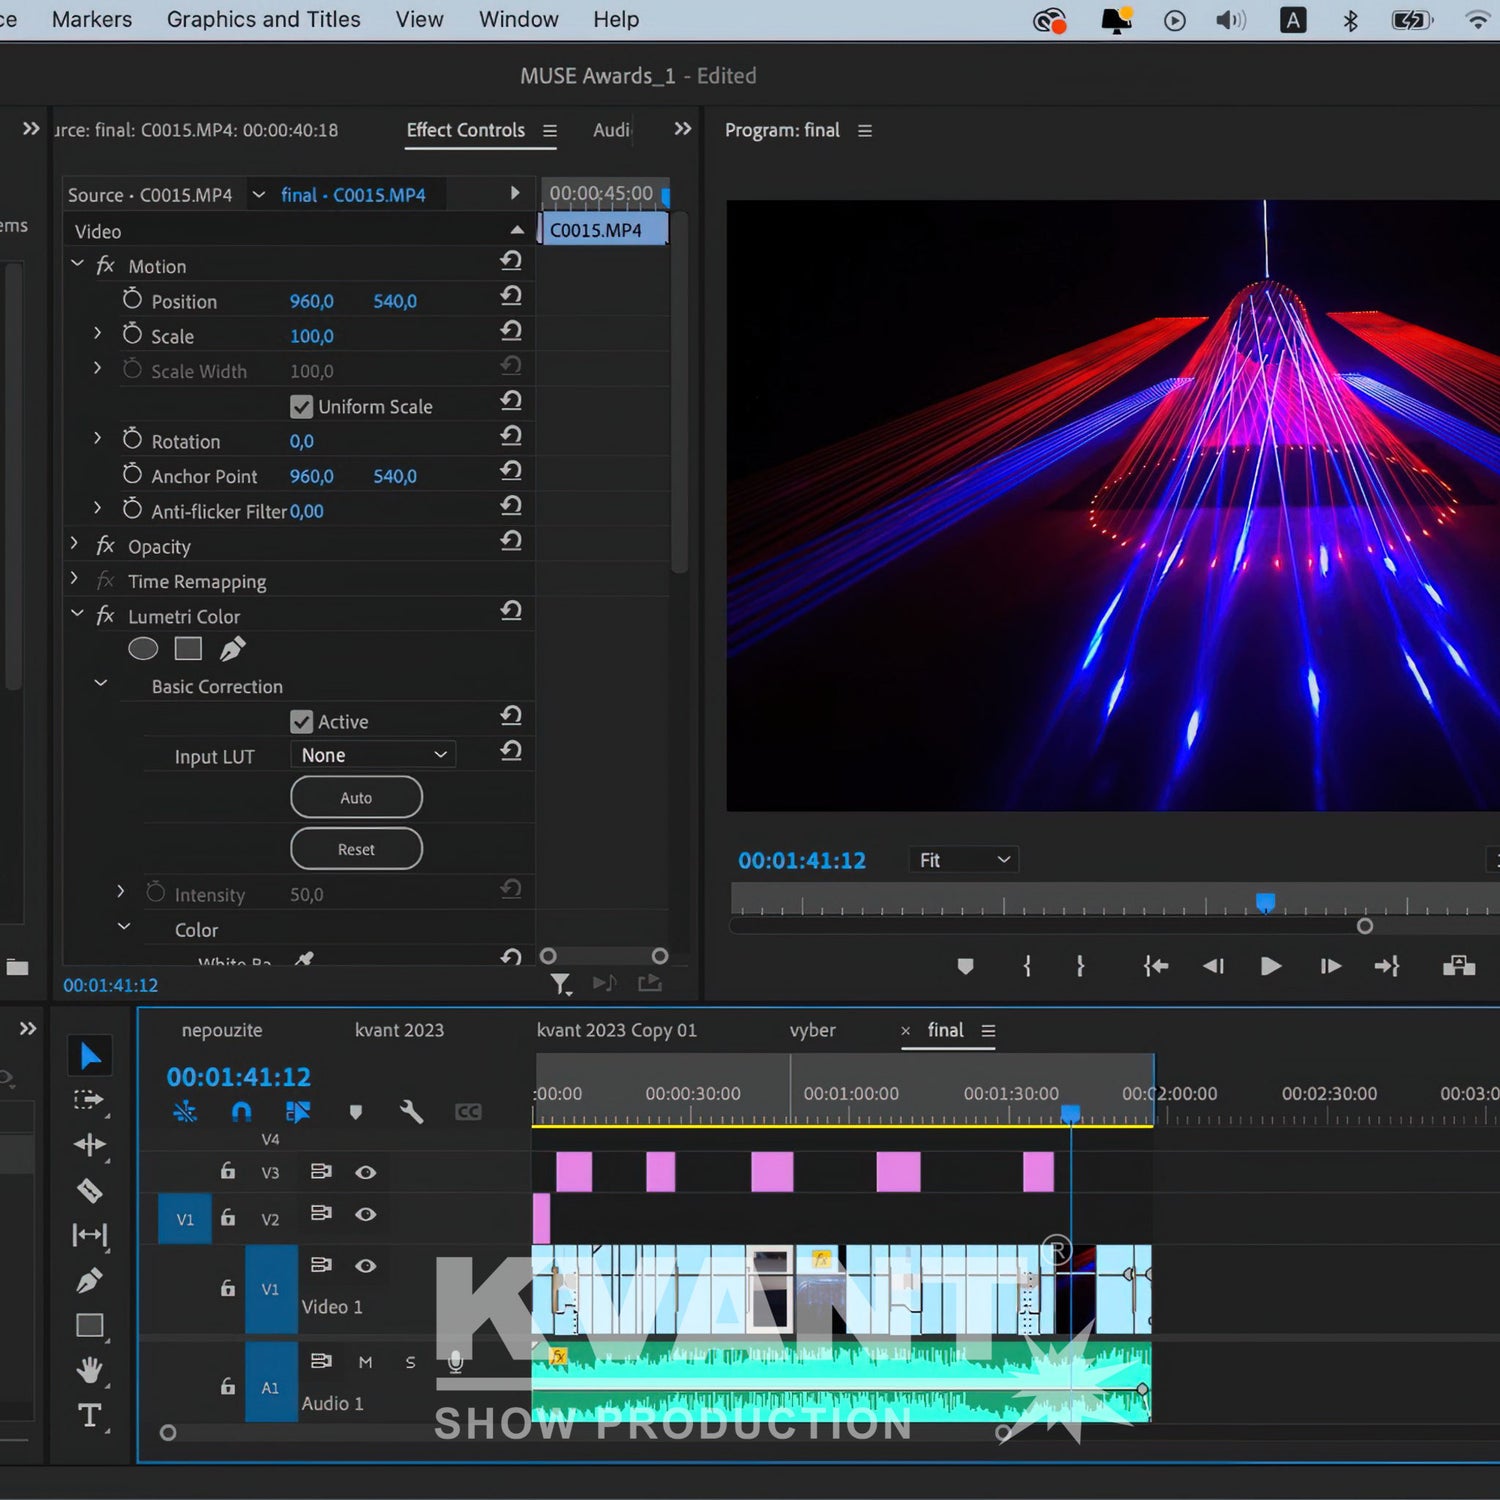The width and height of the screenshot is (1500, 1500).
Task: Create ellipse mask under Lumetri Color
Action: (143, 649)
